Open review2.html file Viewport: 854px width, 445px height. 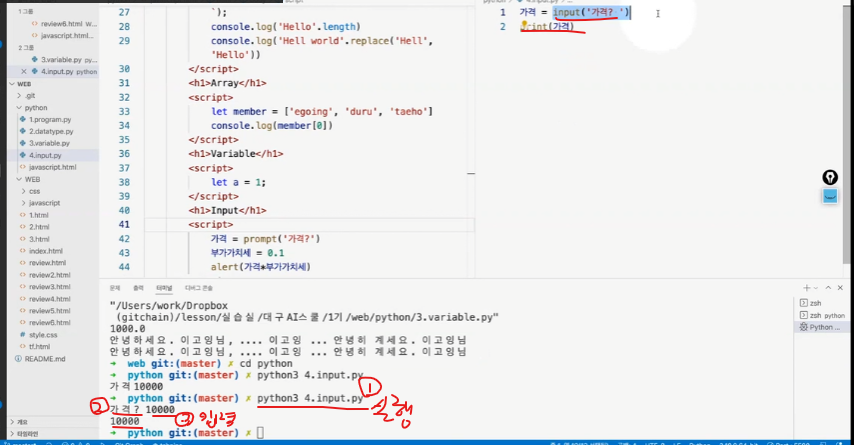pos(50,275)
